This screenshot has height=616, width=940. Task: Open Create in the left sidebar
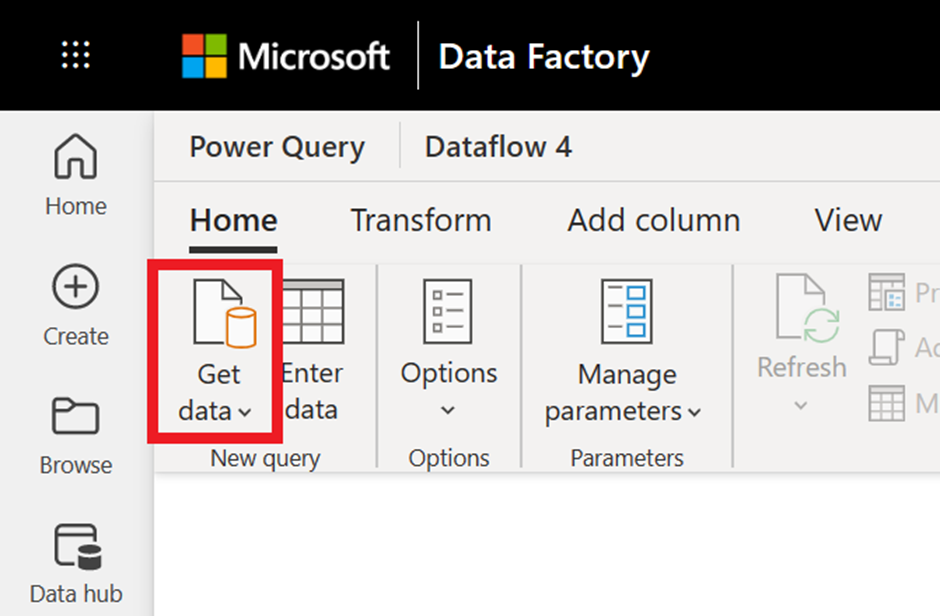[76, 305]
